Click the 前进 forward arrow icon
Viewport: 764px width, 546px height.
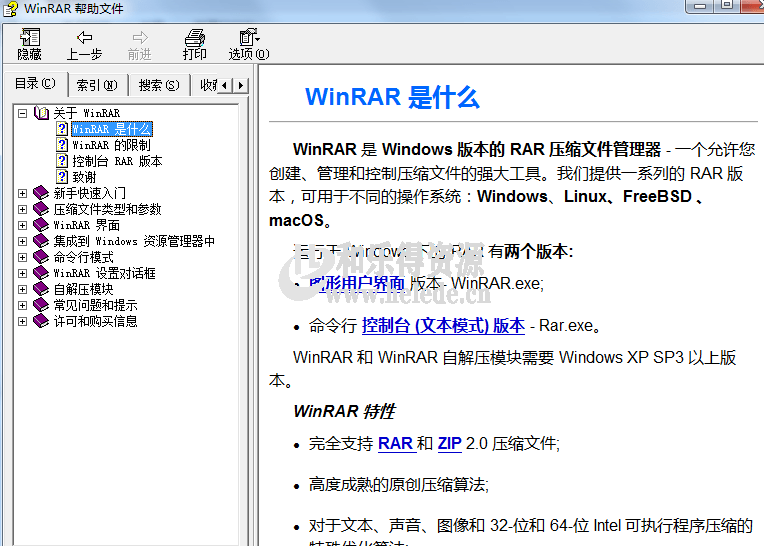click(x=140, y=38)
